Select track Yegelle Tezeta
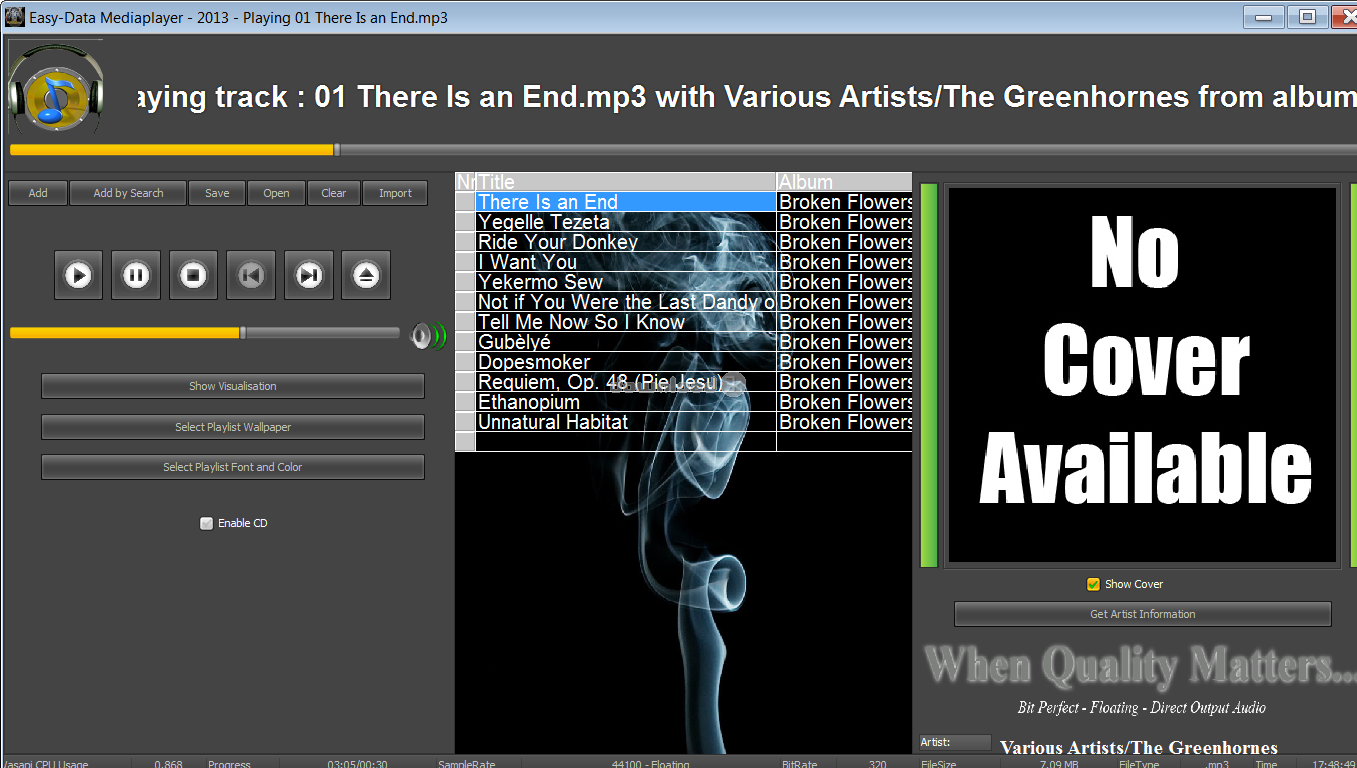Viewport: 1357px width, 768px height. [x=626, y=222]
